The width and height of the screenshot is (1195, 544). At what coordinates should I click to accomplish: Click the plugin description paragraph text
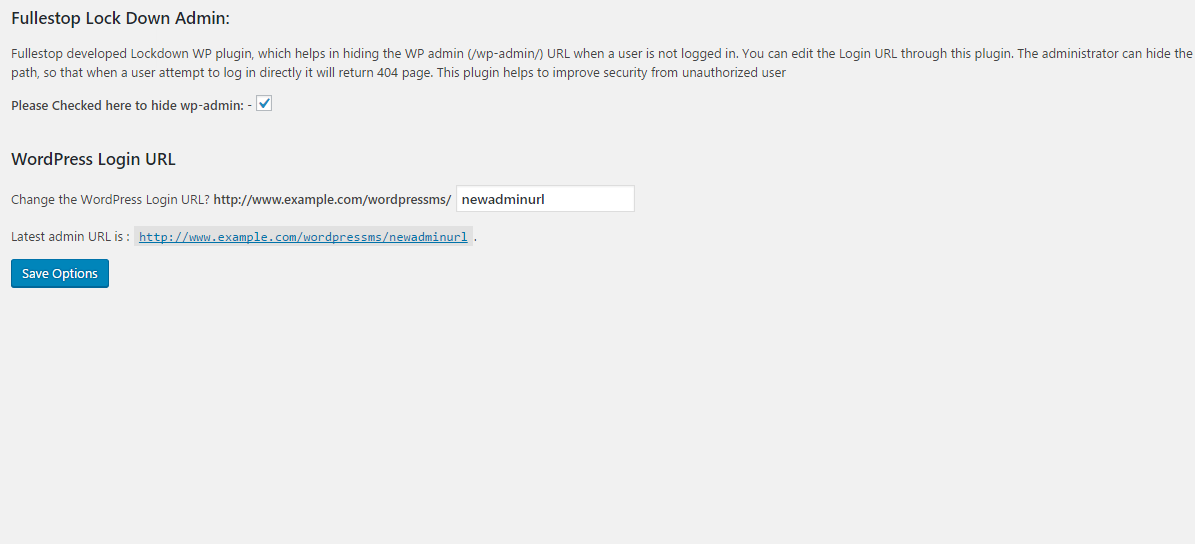[601, 64]
